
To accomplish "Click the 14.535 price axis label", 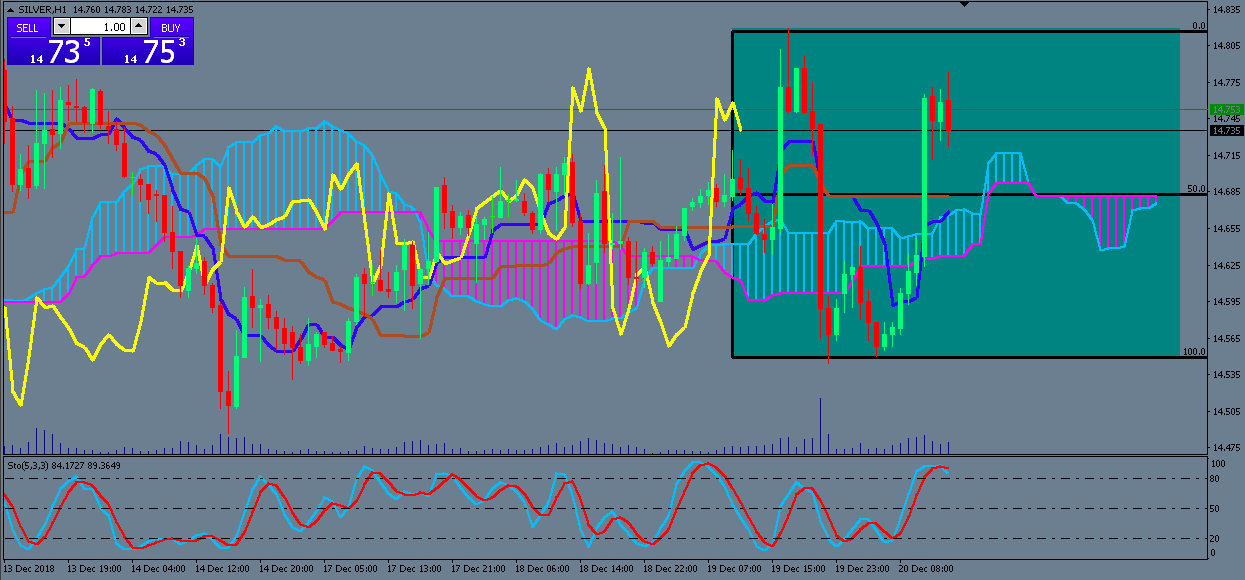I will pos(1225,375).
